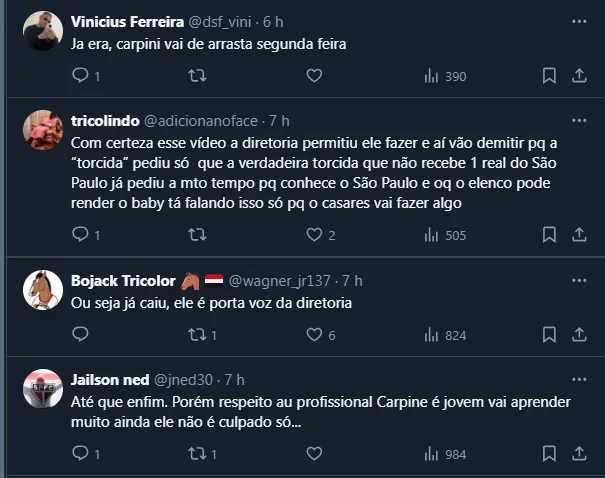Reply to Vinicius Ferreira's tweet
This screenshot has width=605, height=478.
tap(80, 76)
